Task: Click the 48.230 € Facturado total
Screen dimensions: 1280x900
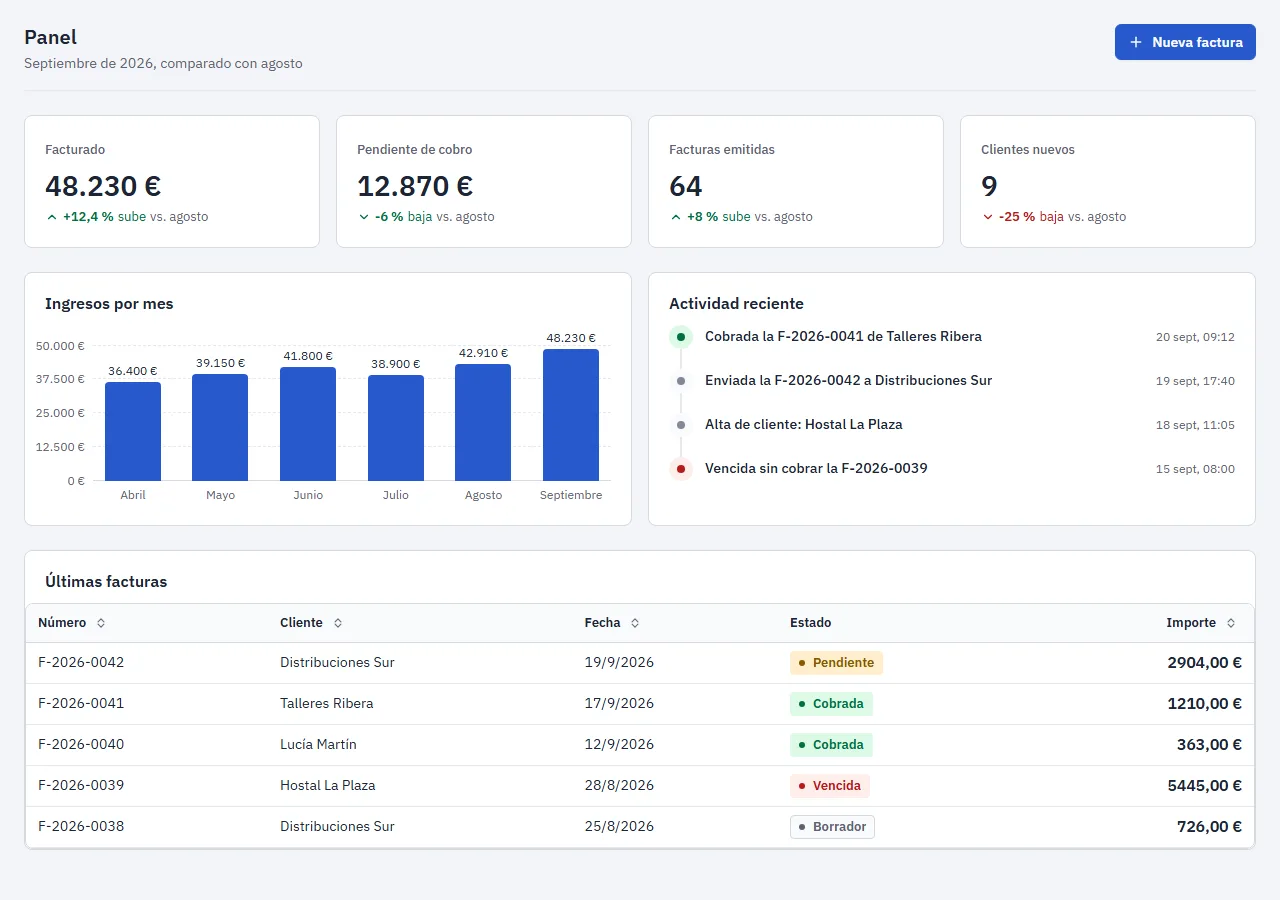Action: [103, 187]
